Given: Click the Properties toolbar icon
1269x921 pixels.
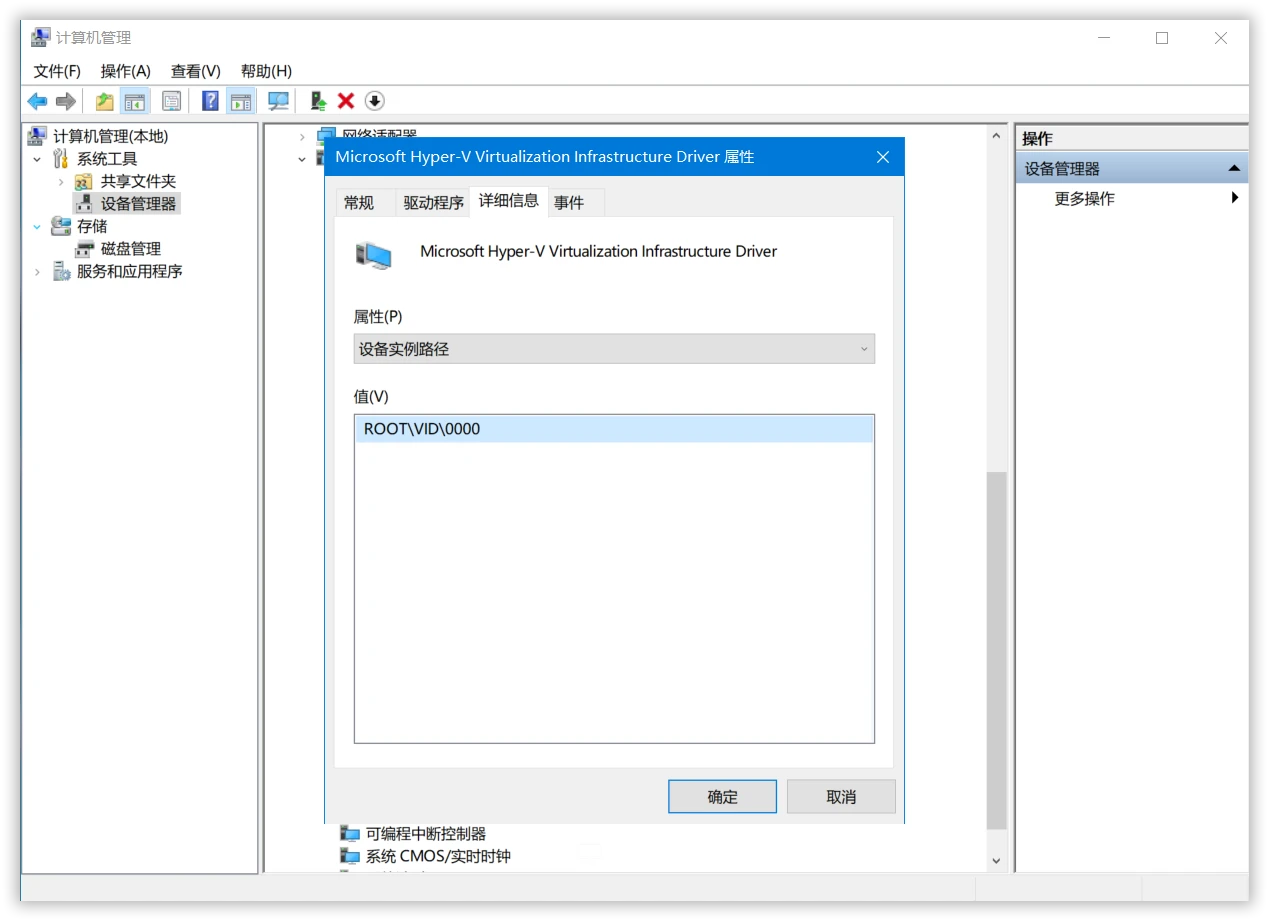Looking at the screenshot, I should point(171,100).
